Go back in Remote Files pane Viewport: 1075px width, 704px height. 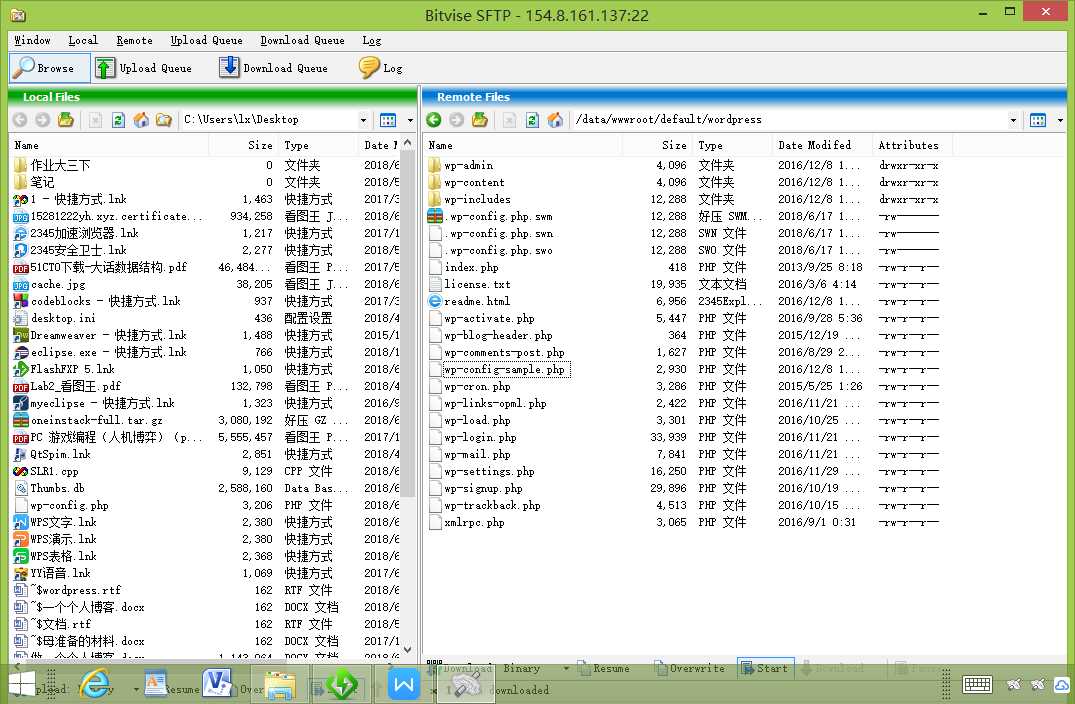tap(434, 120)
